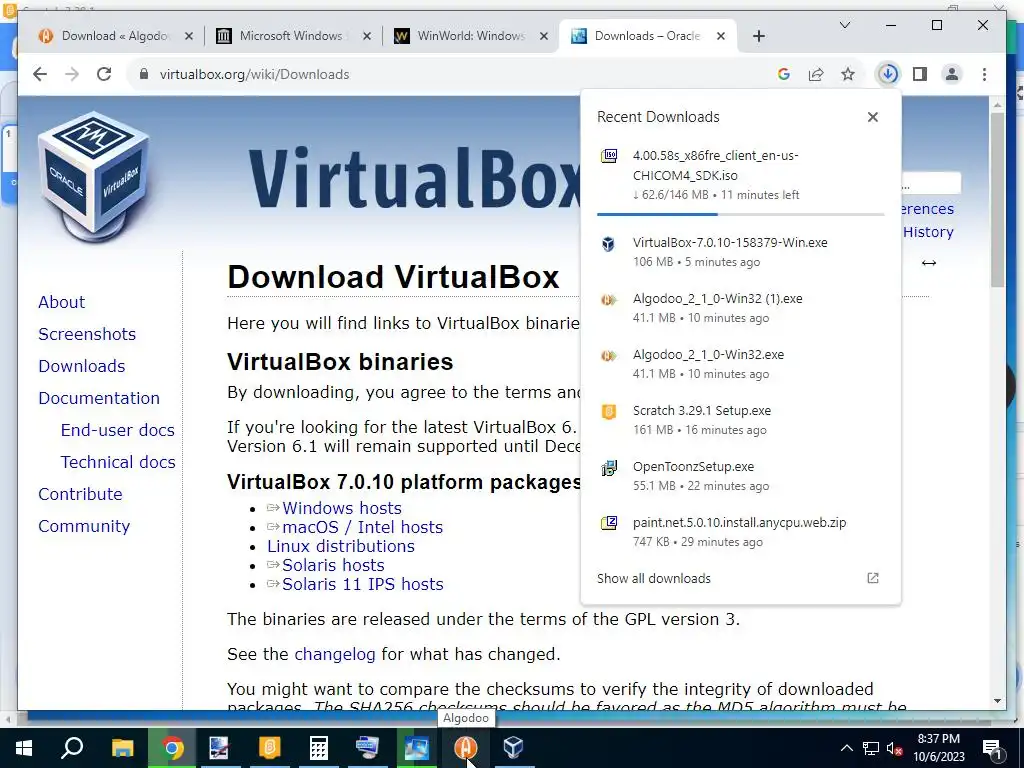Select the CHICOM4_SDK.iso download entry
The width and height of the screenshot is (1024, 768).
tap(741, 175)
